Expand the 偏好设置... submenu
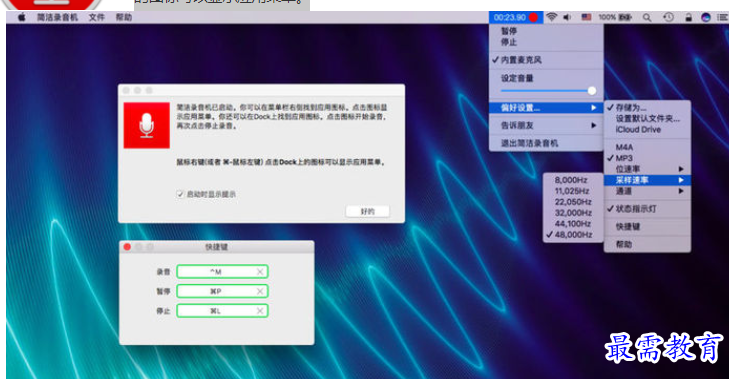 [546, 108]
